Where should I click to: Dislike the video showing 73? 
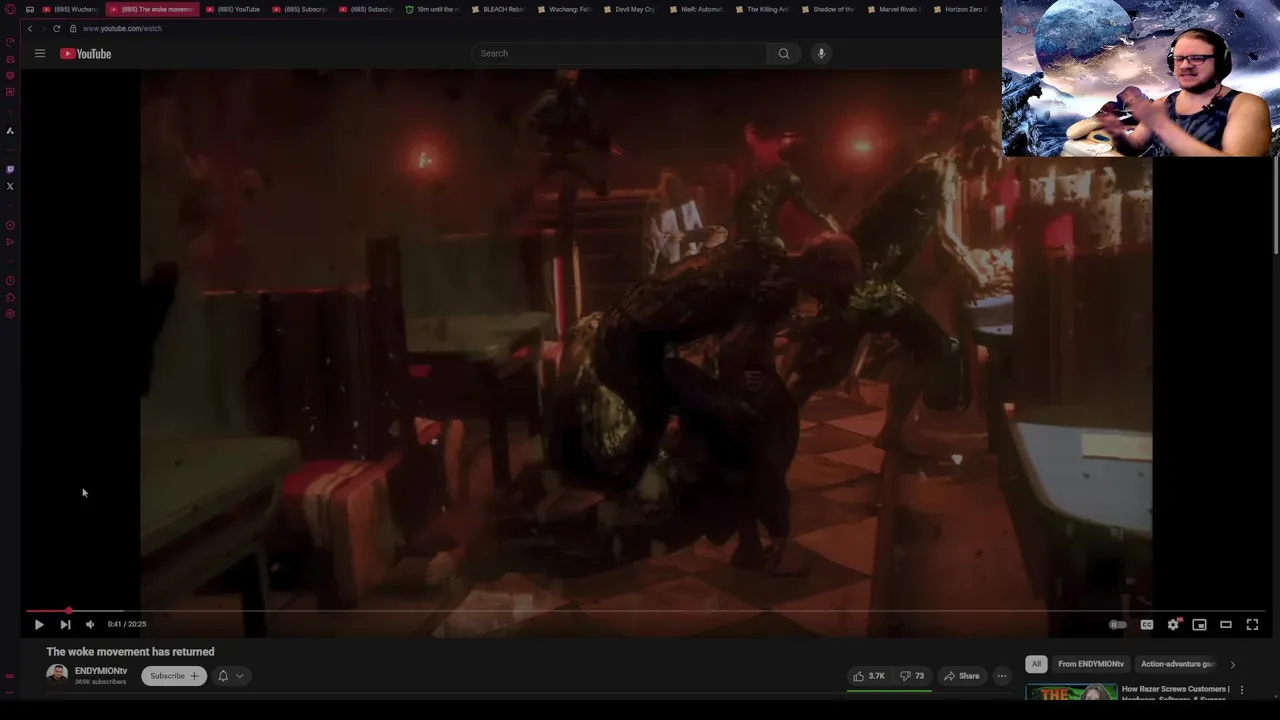tap(913, 676)
